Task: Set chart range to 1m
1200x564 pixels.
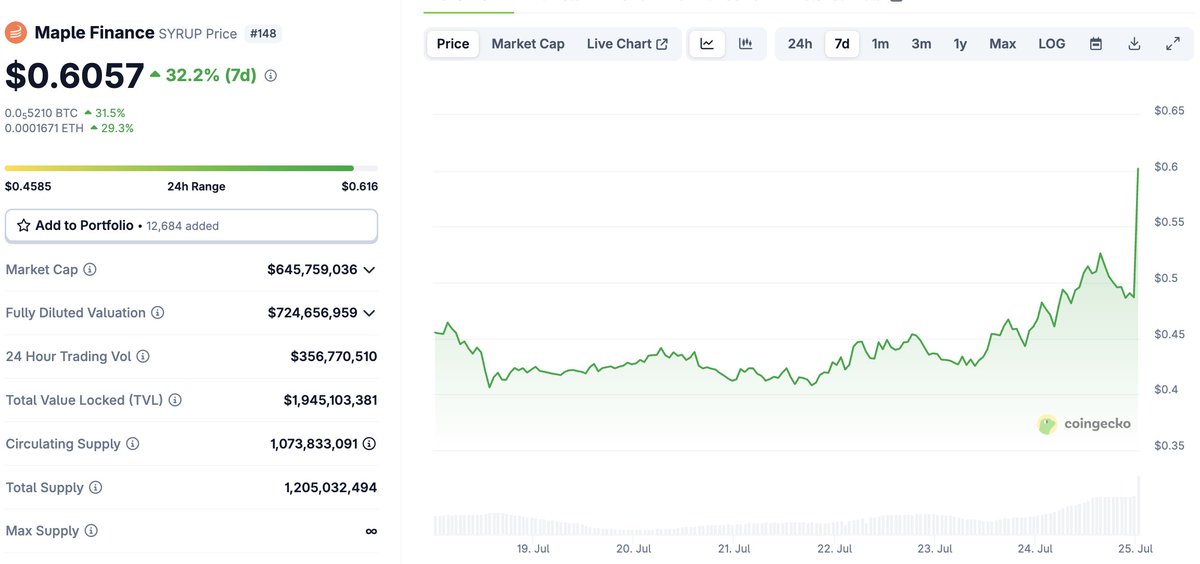Action: pos(880,44)
